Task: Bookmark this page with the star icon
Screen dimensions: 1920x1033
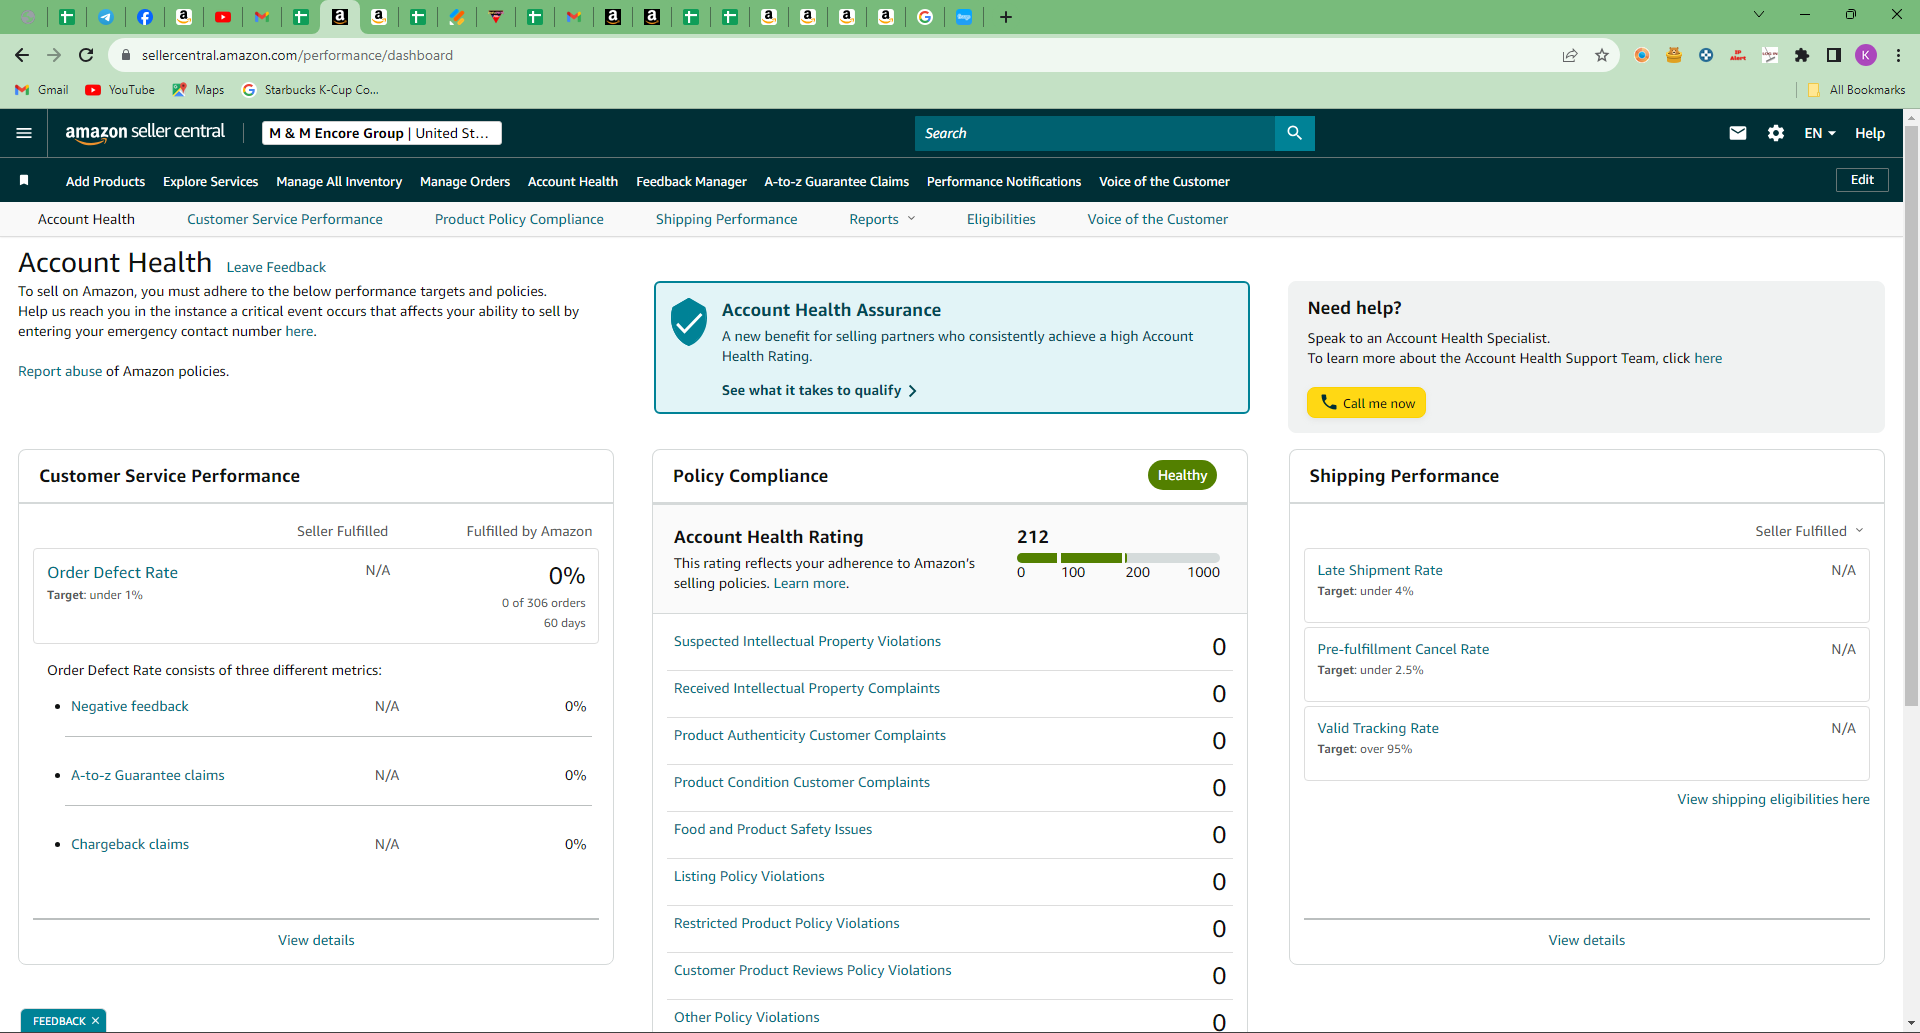Action: (x=1602, y=55)
